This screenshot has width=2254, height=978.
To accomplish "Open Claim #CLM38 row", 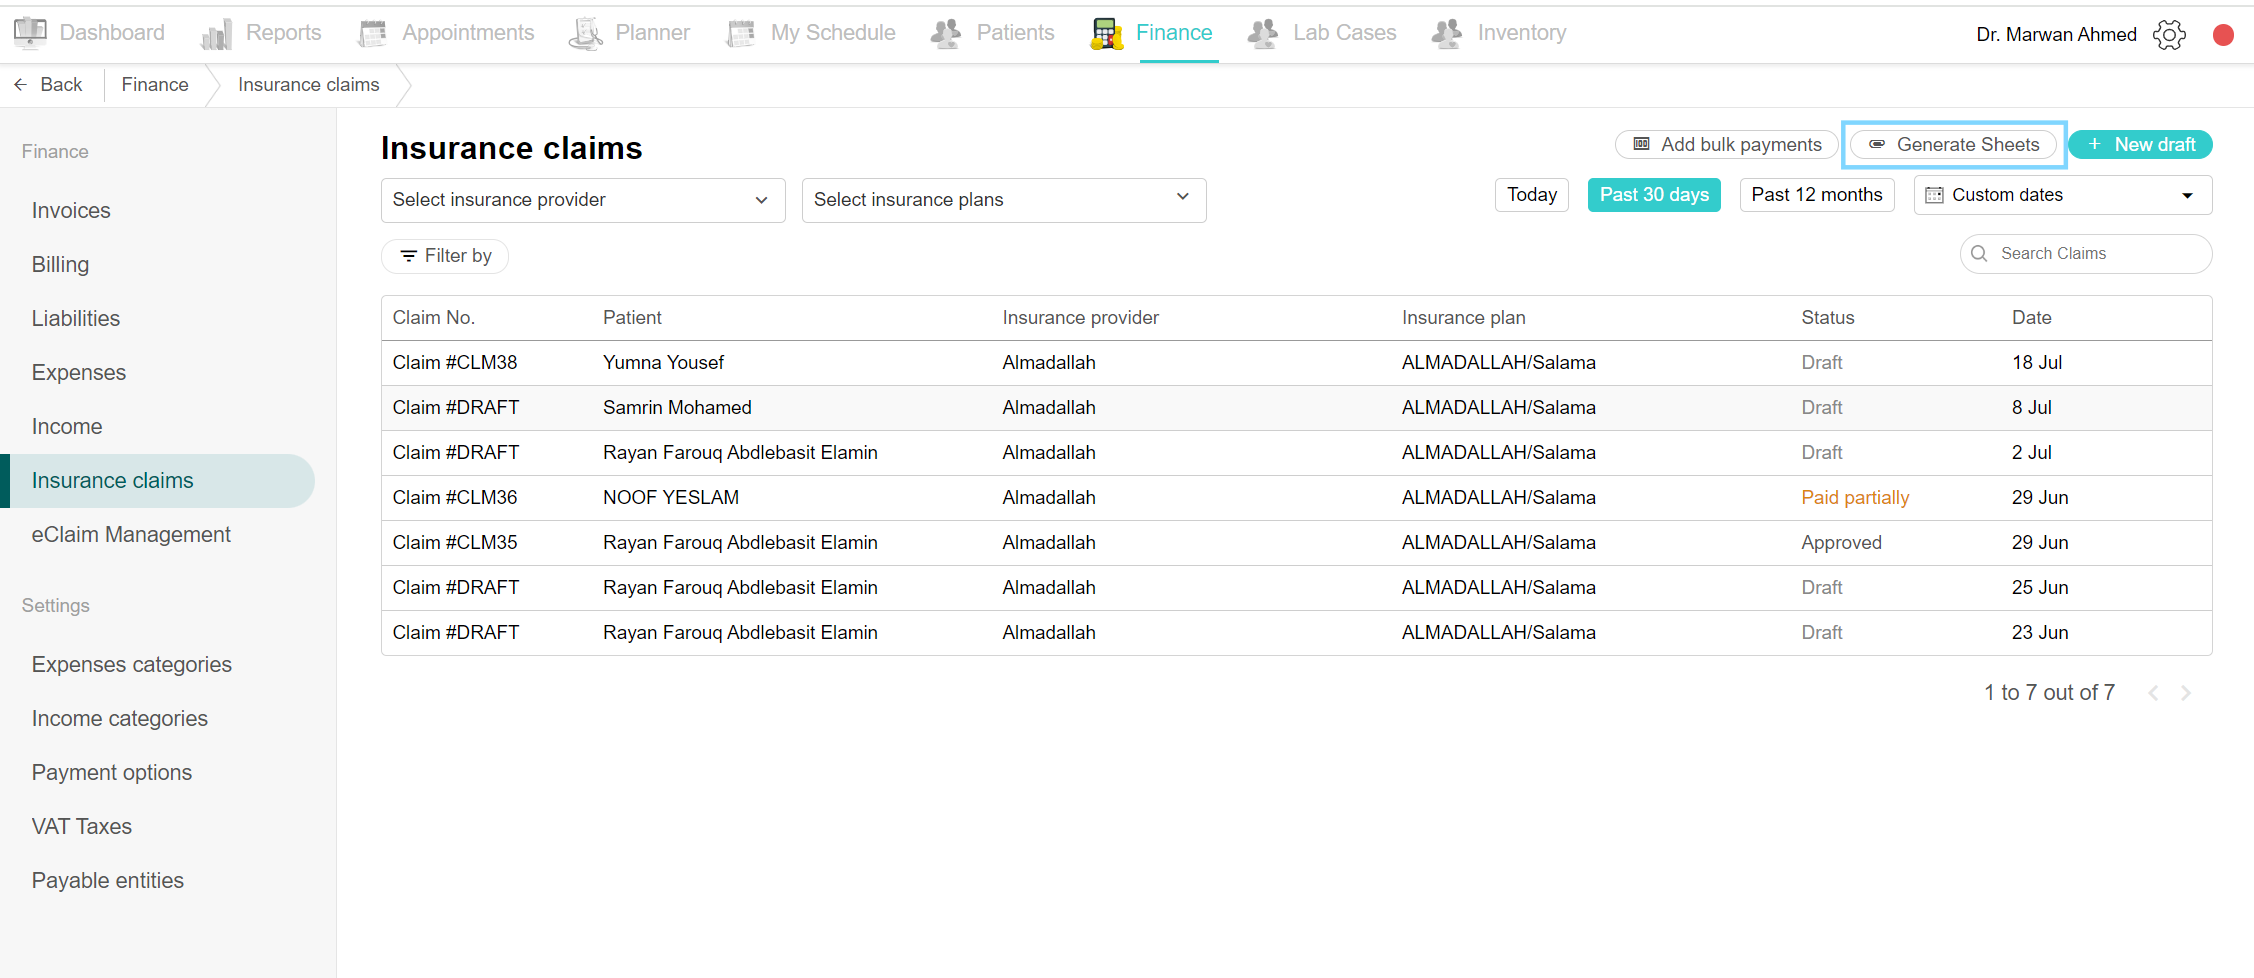I will point(1296,363).
